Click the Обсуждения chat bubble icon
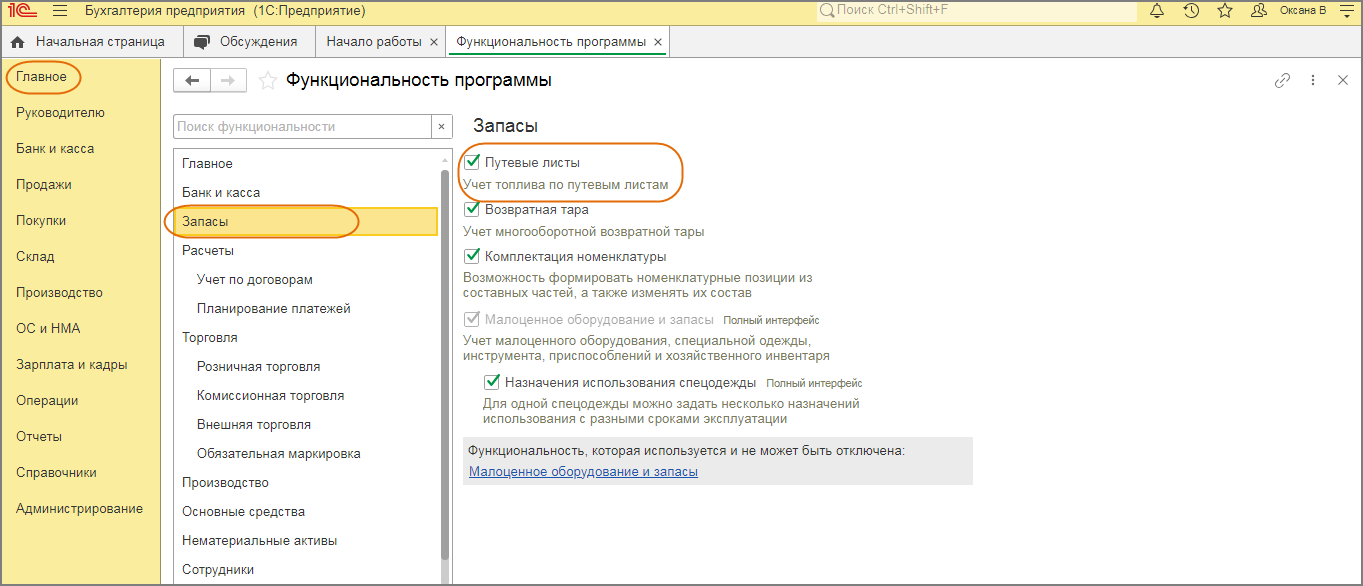1363x586 pixels. pos(203,42)
